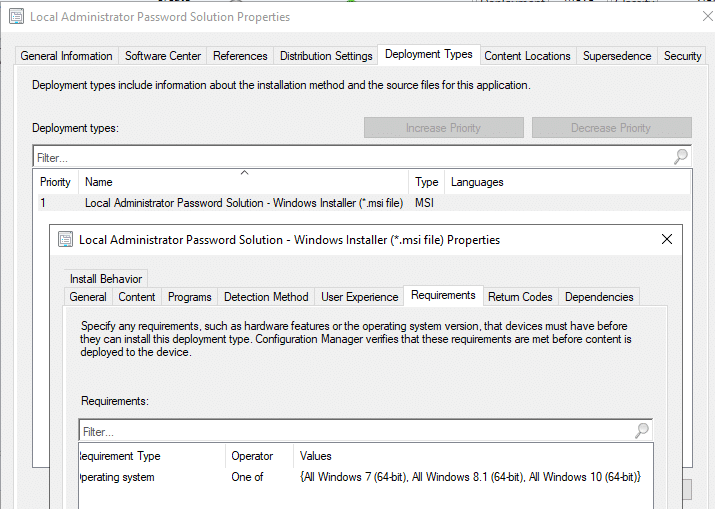Open the Dependencies tab

pyautogui.click(x=599, y=297)
